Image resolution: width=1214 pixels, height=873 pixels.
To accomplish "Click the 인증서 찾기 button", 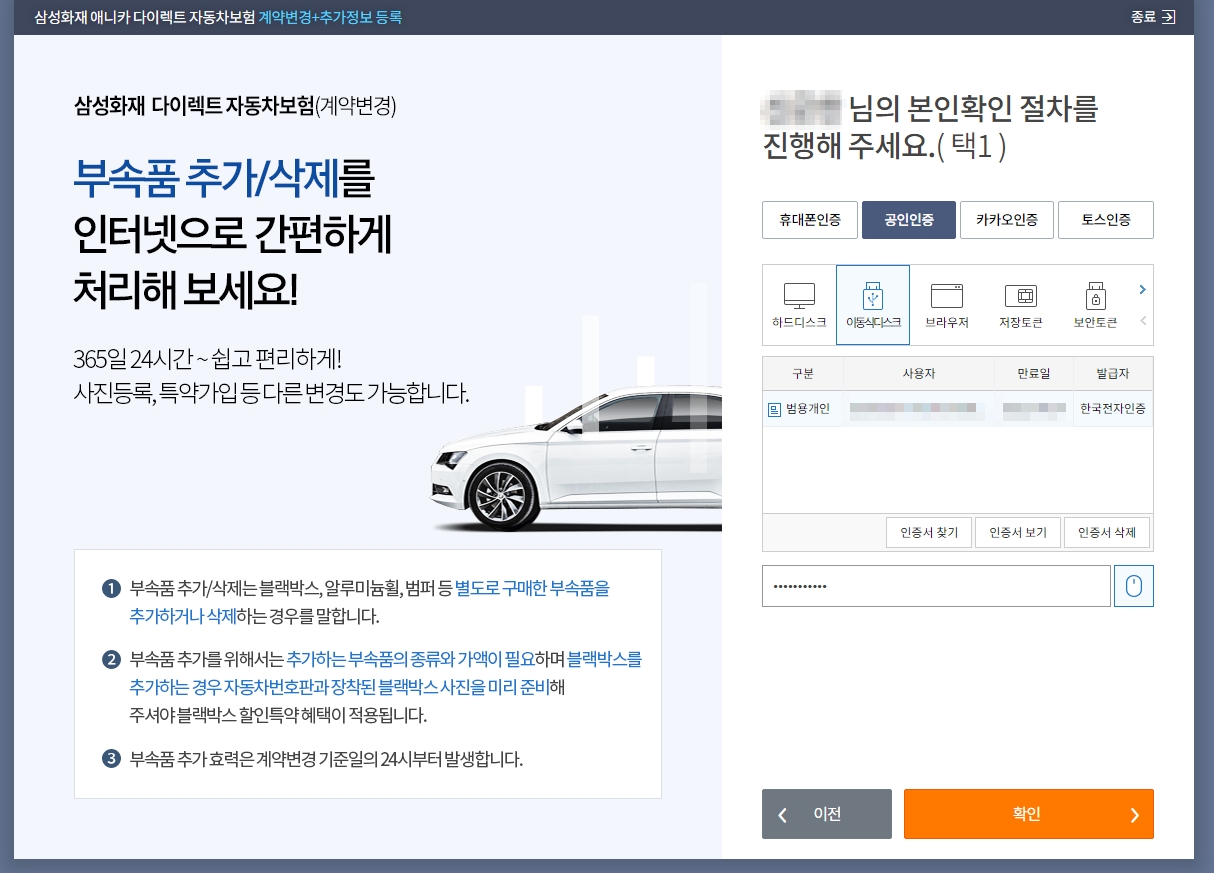I will pos(929,532).
